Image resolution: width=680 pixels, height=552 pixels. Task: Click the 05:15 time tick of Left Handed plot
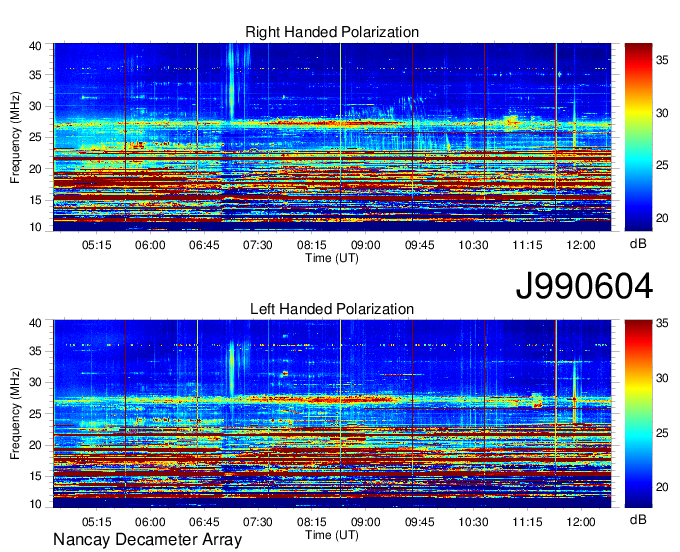tap(96, 522)
